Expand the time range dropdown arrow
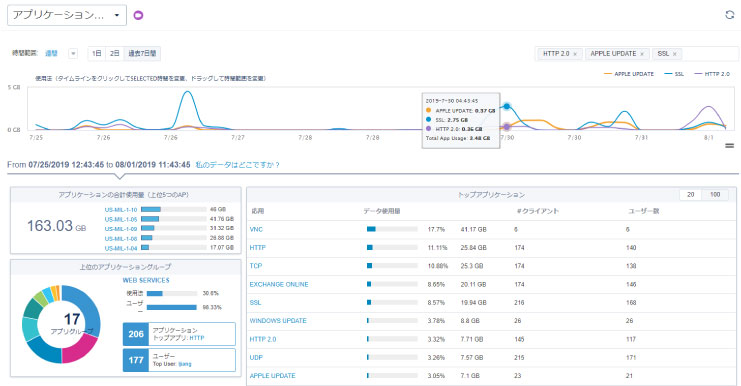This screenshot has height=386, width=741. click(x=73, y=53)
